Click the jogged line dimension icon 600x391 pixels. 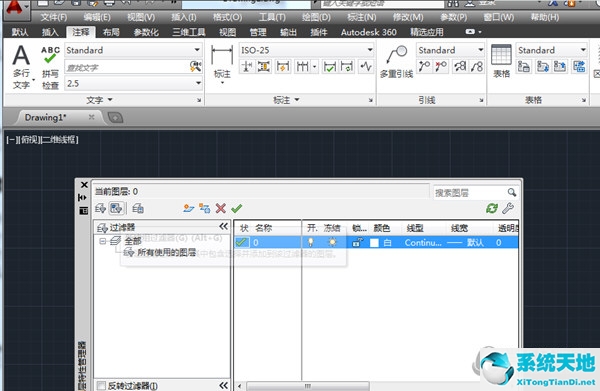coord(366,67)
